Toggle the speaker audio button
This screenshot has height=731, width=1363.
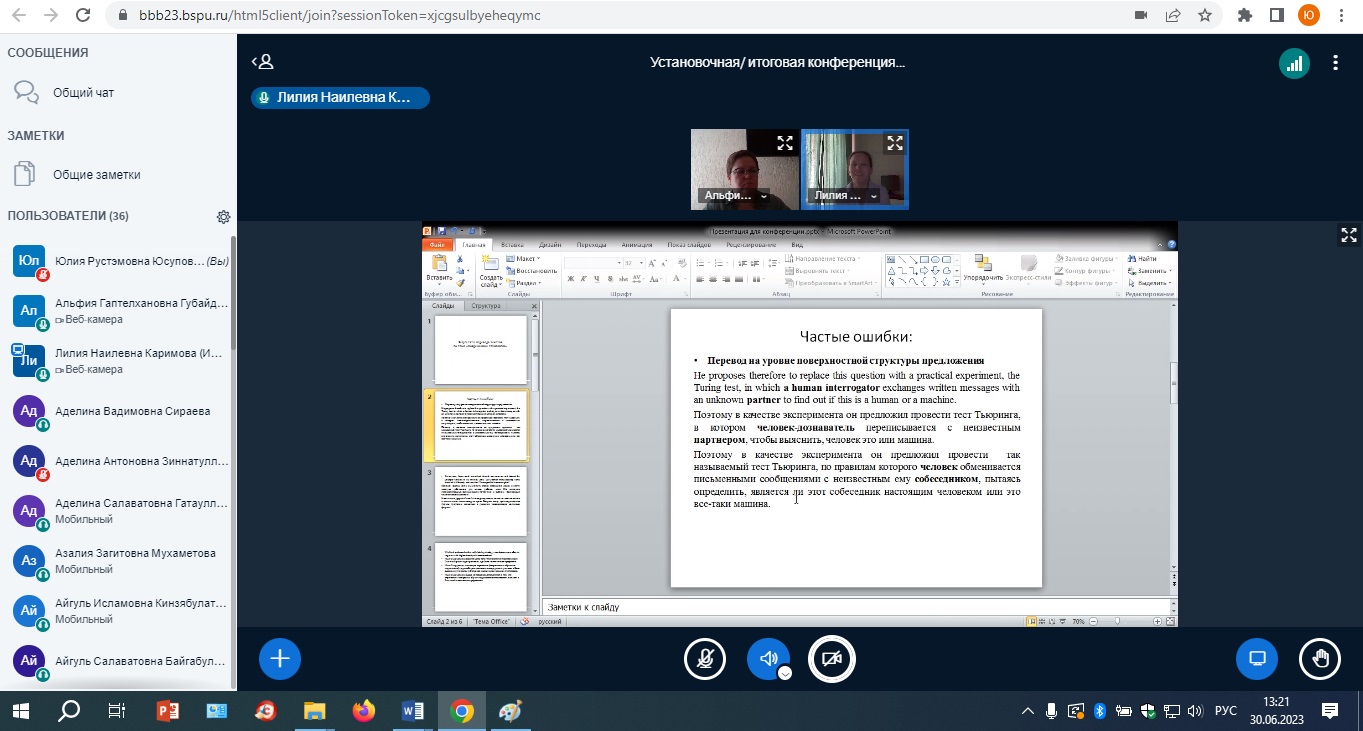767,658
